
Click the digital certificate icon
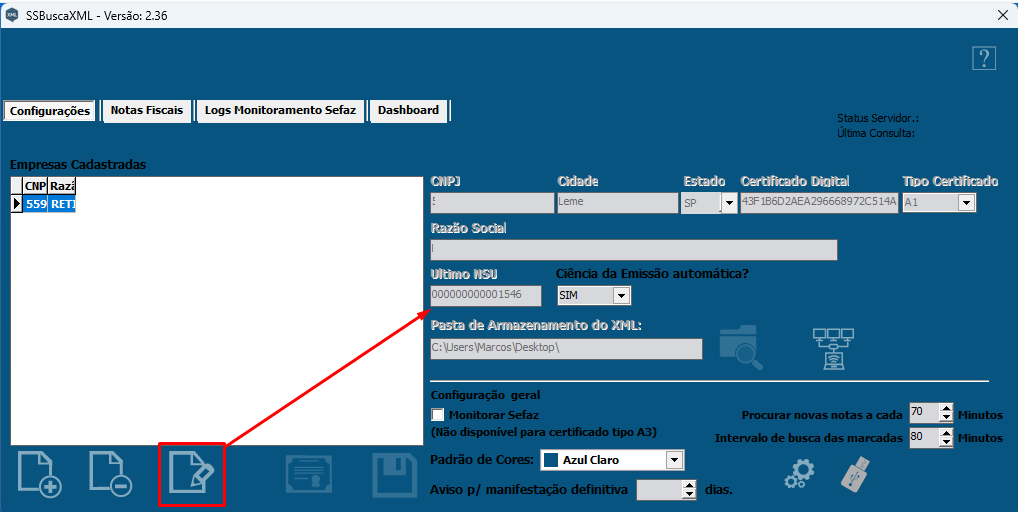(310, 474)
